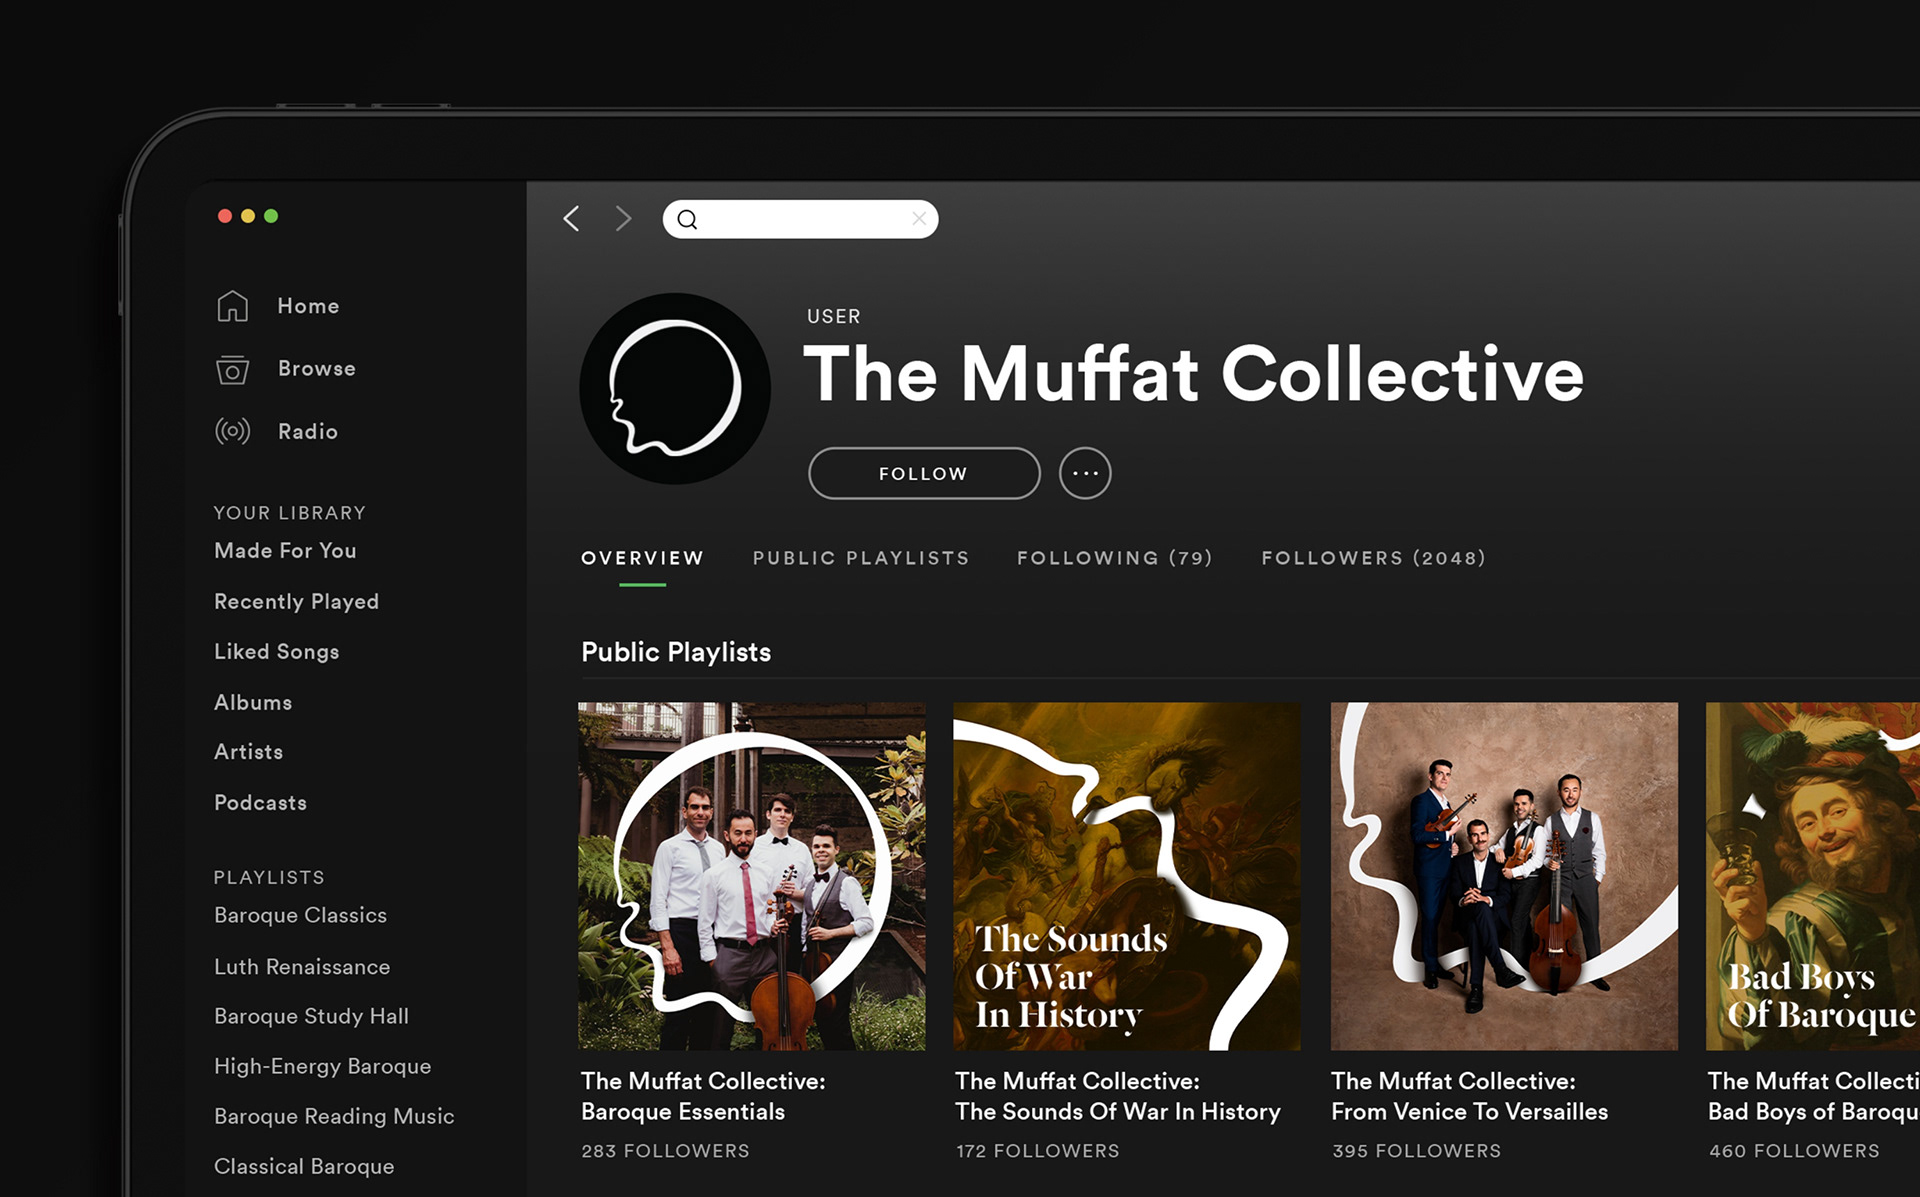Open Made For You library section

(285, 551)
